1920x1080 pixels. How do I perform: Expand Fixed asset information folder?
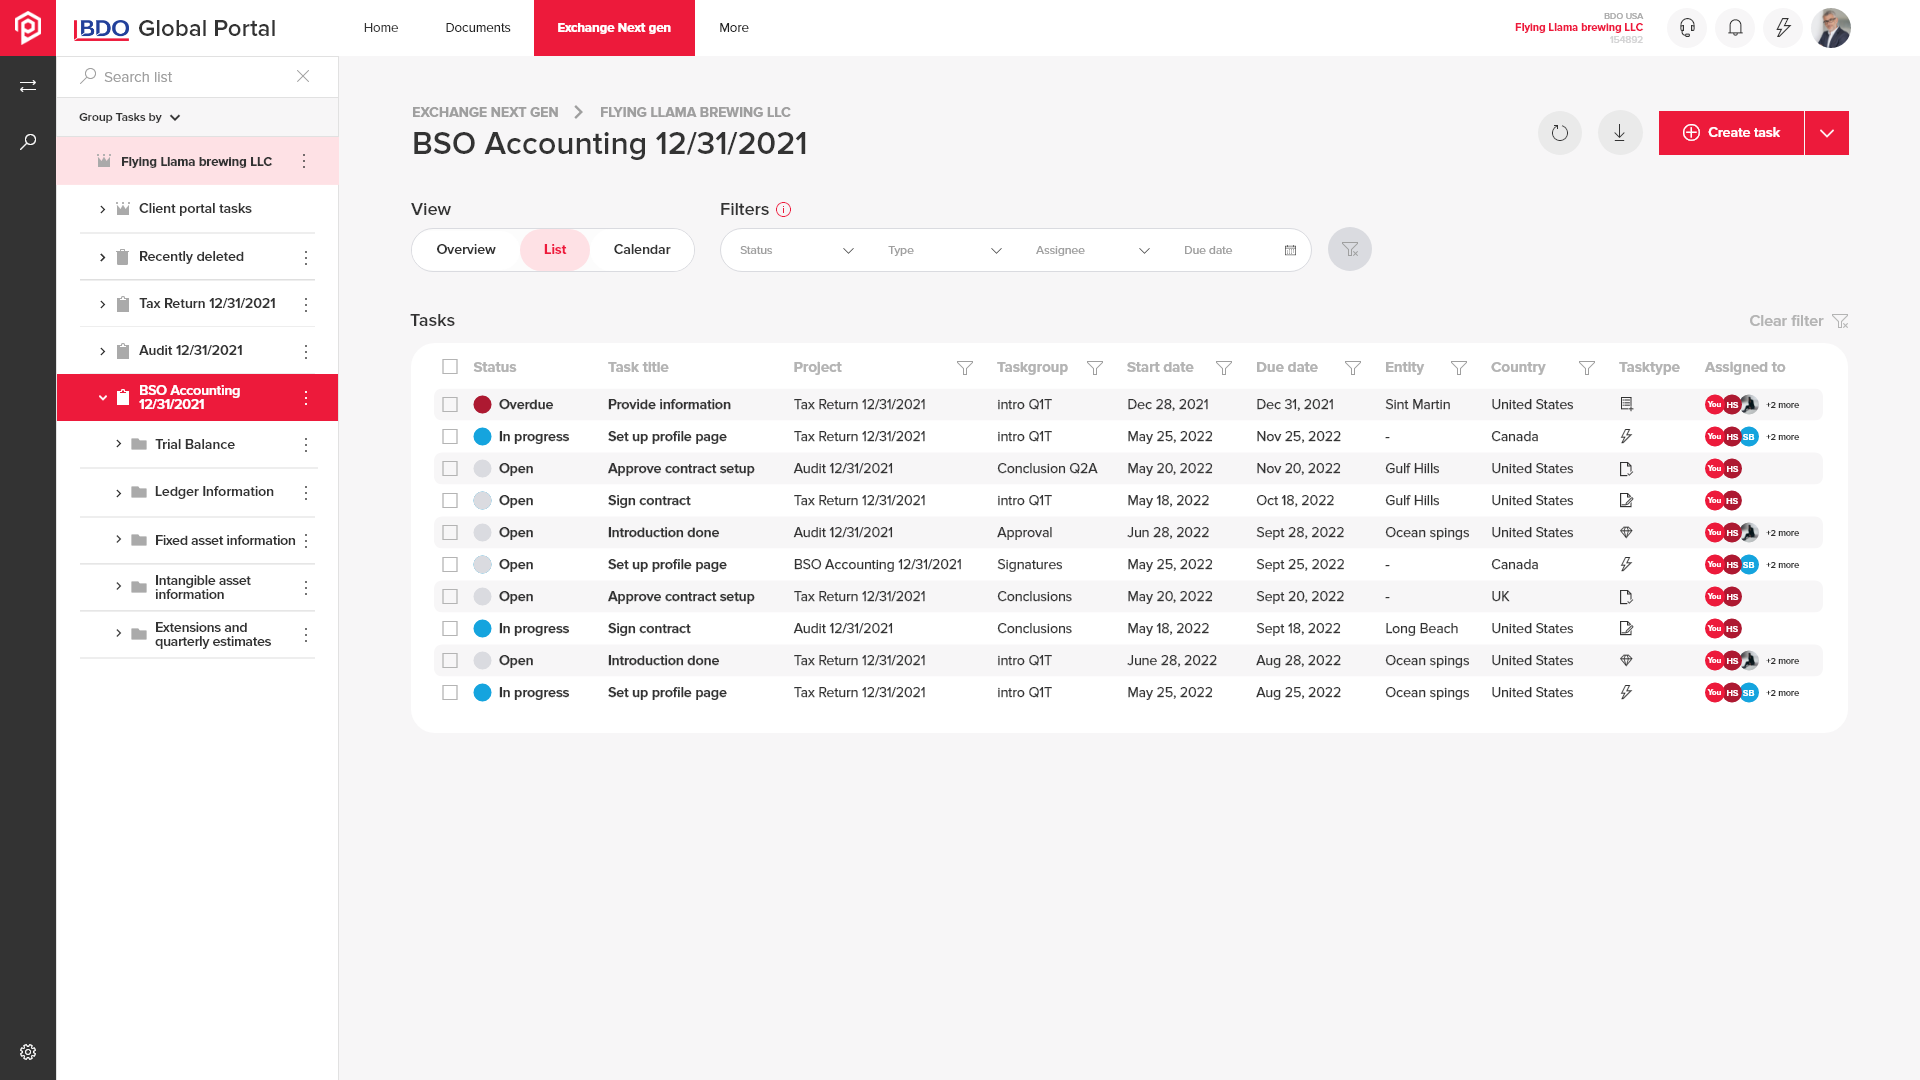point(118,540)
